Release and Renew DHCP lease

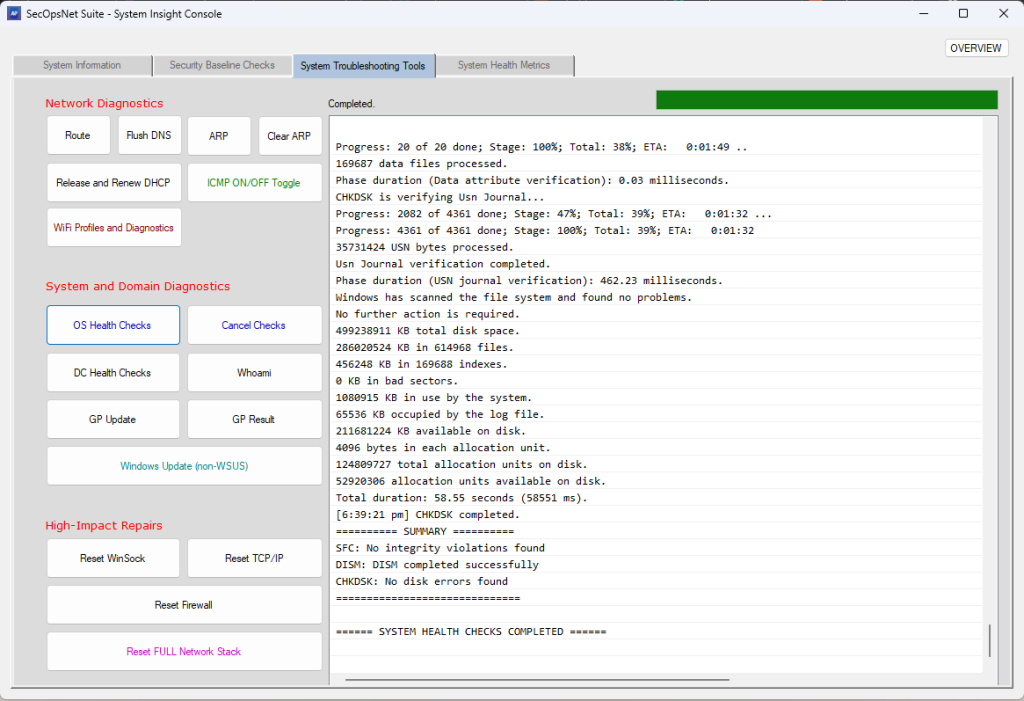click(x=114, y=183)
